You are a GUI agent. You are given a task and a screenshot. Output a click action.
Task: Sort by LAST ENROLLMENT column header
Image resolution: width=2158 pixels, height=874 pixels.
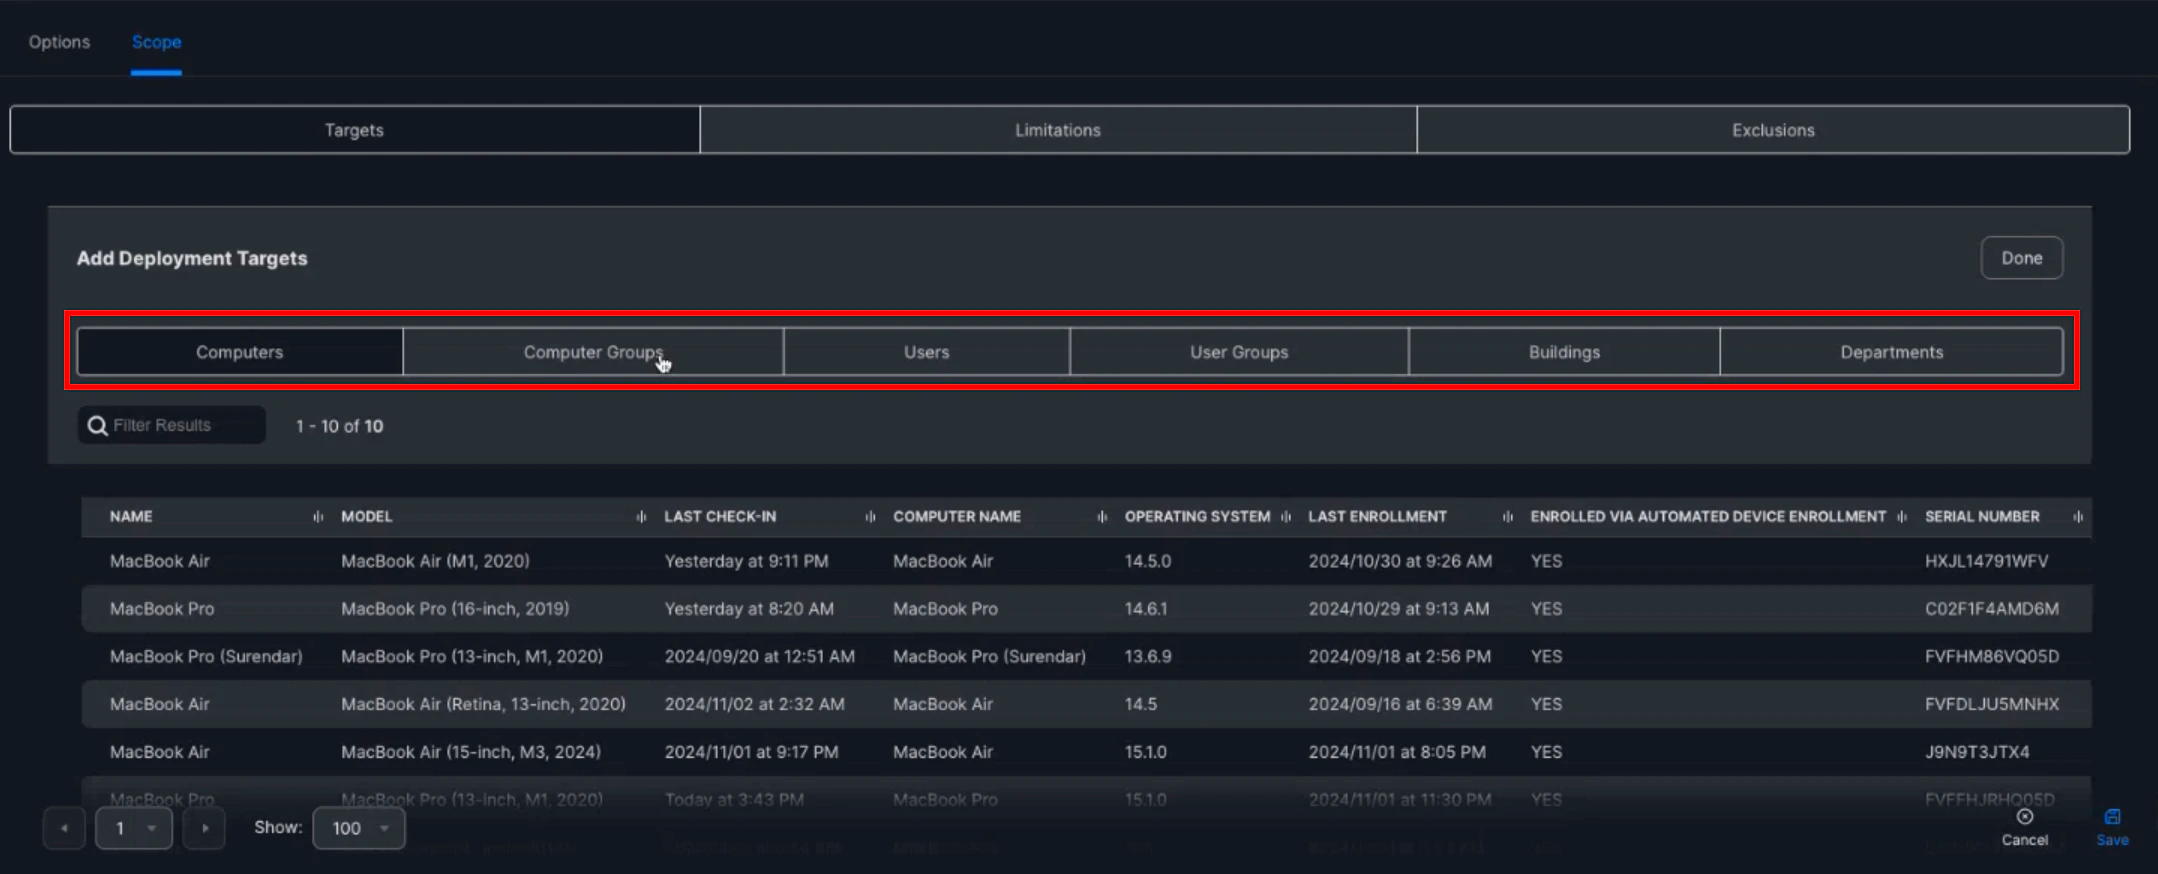[x=1377, y=517]
